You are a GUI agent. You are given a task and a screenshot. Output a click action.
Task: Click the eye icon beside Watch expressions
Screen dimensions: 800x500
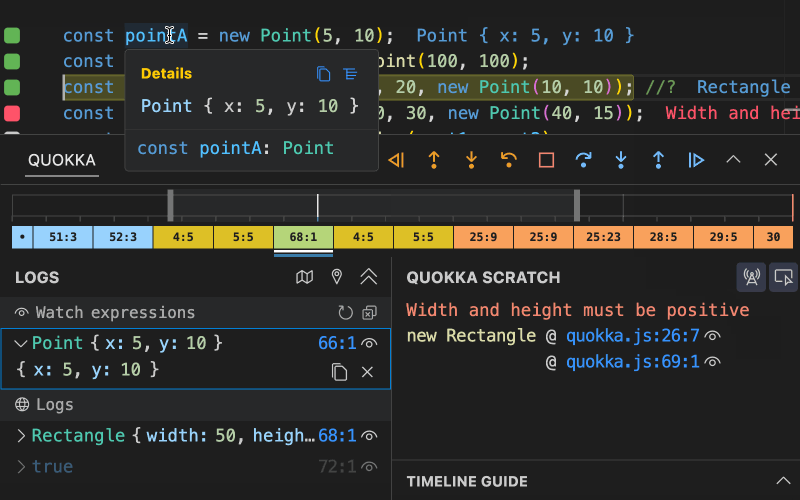click(21, 312)
